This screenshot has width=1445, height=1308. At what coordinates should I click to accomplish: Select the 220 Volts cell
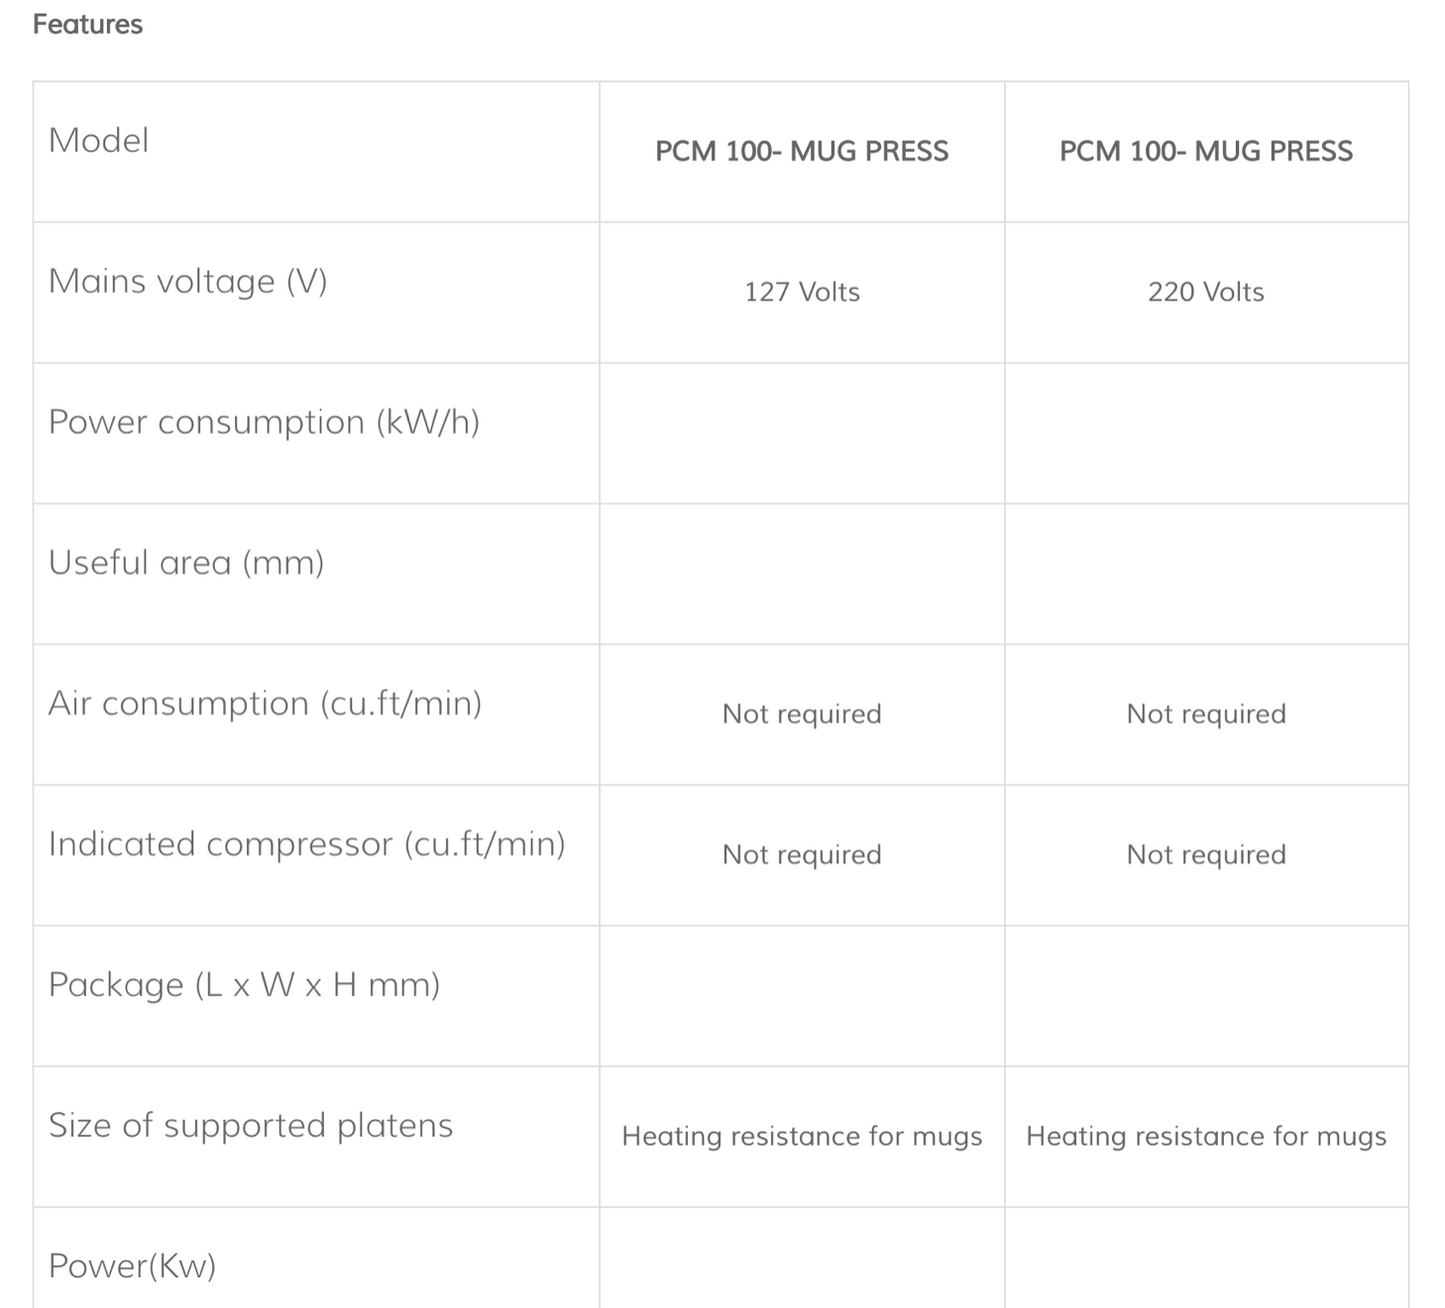click(1206, 292)
